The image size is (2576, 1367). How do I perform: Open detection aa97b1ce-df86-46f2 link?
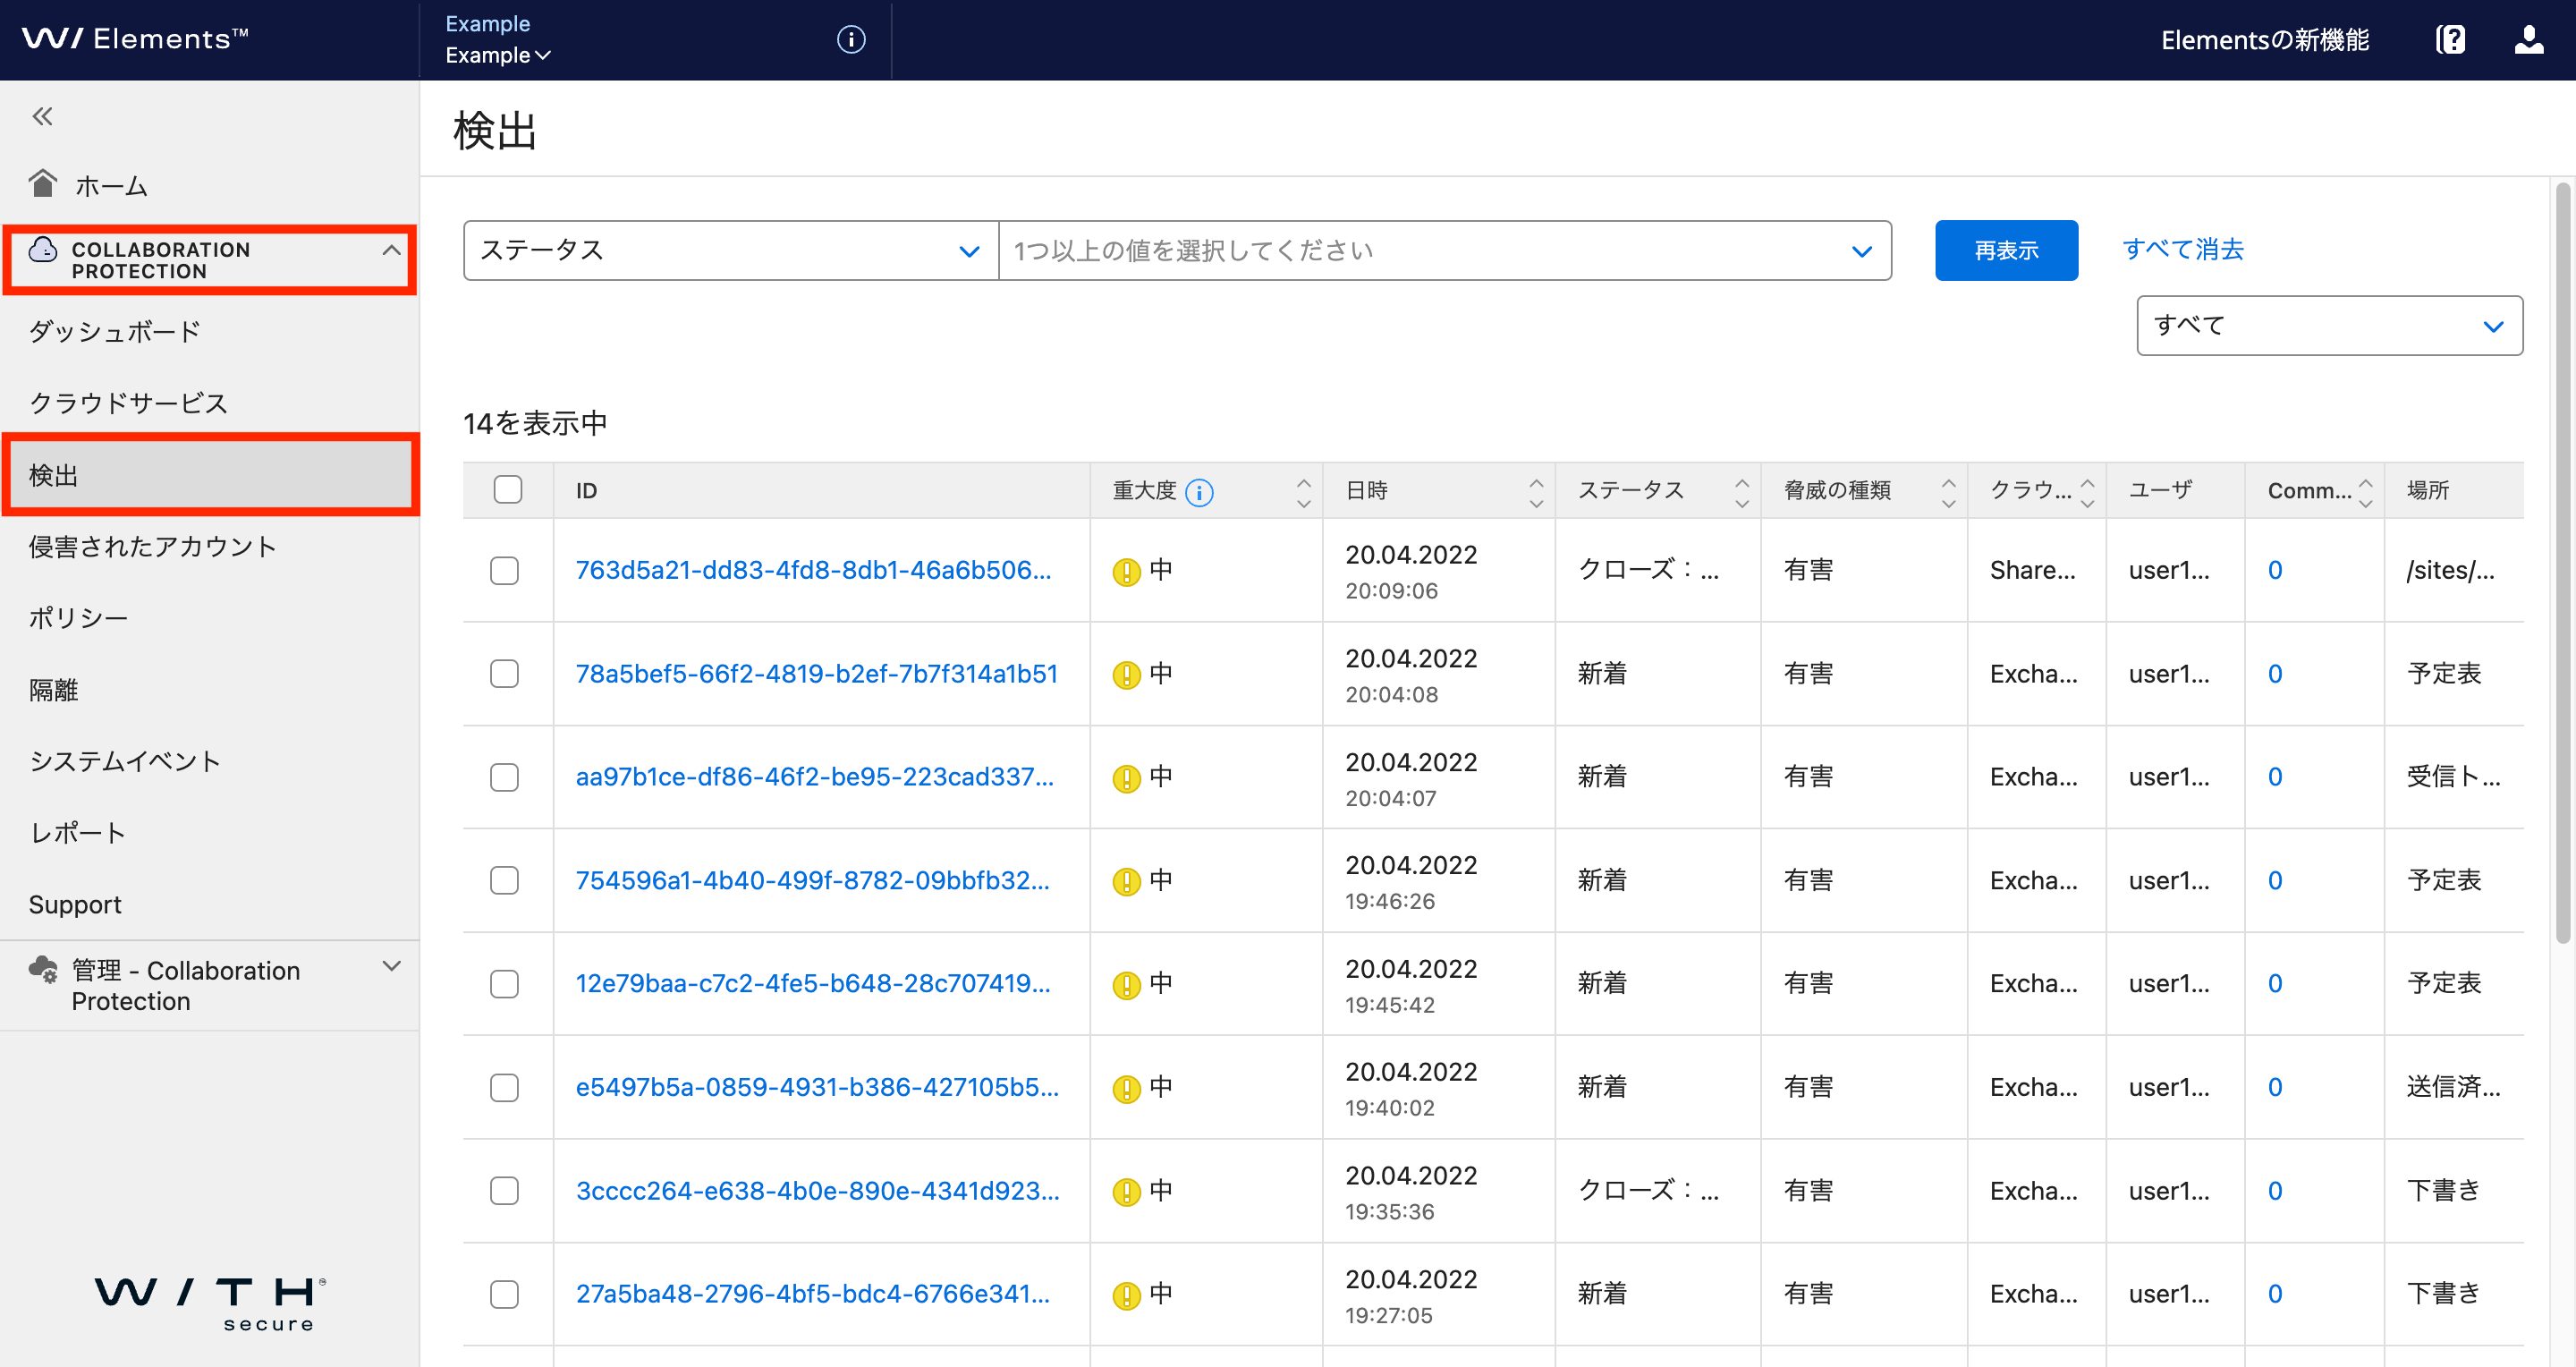pos(814,777)
